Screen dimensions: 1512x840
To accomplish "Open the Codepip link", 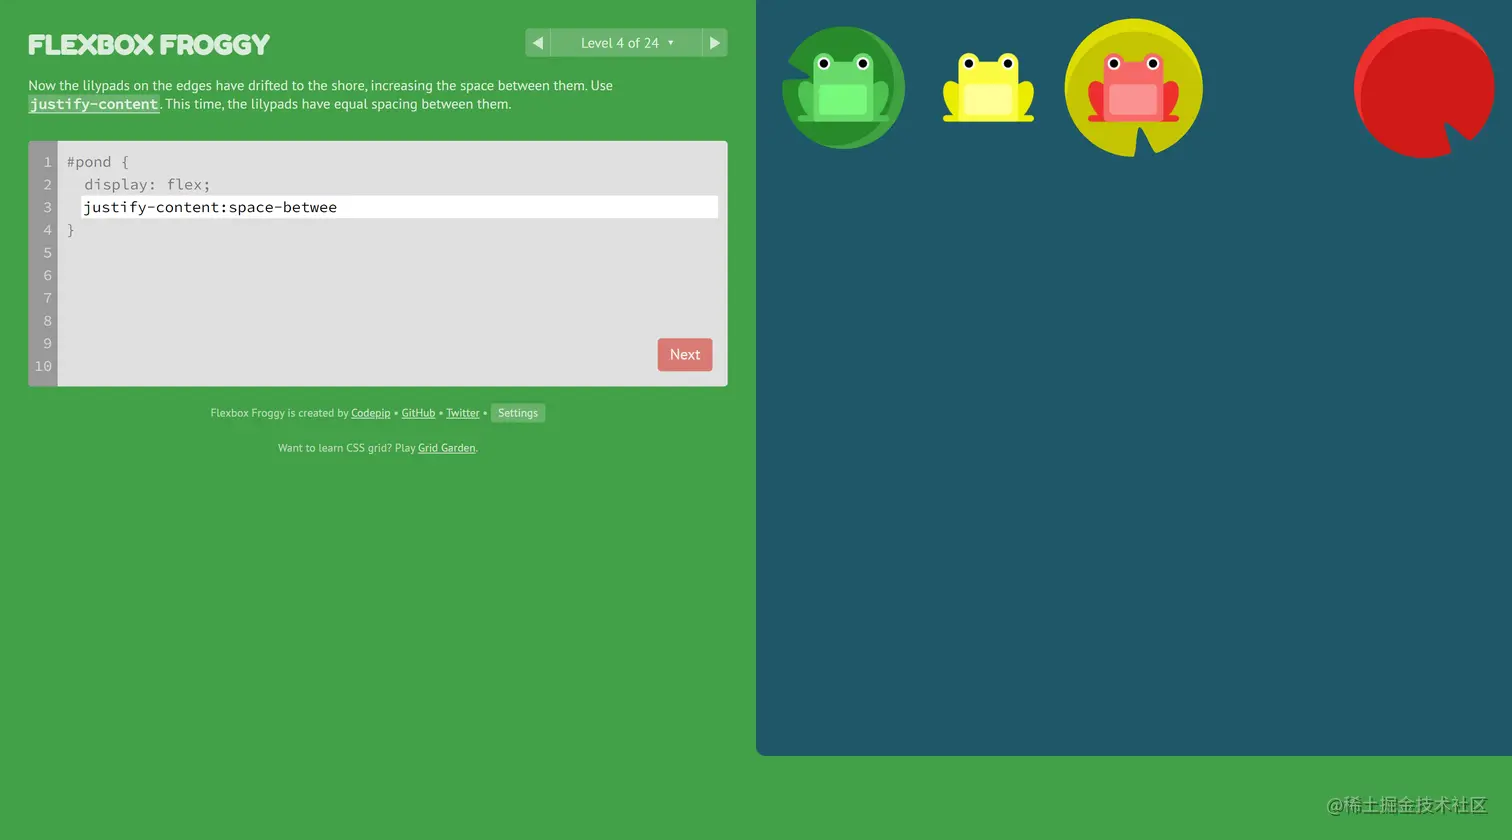I will point(371,413).
